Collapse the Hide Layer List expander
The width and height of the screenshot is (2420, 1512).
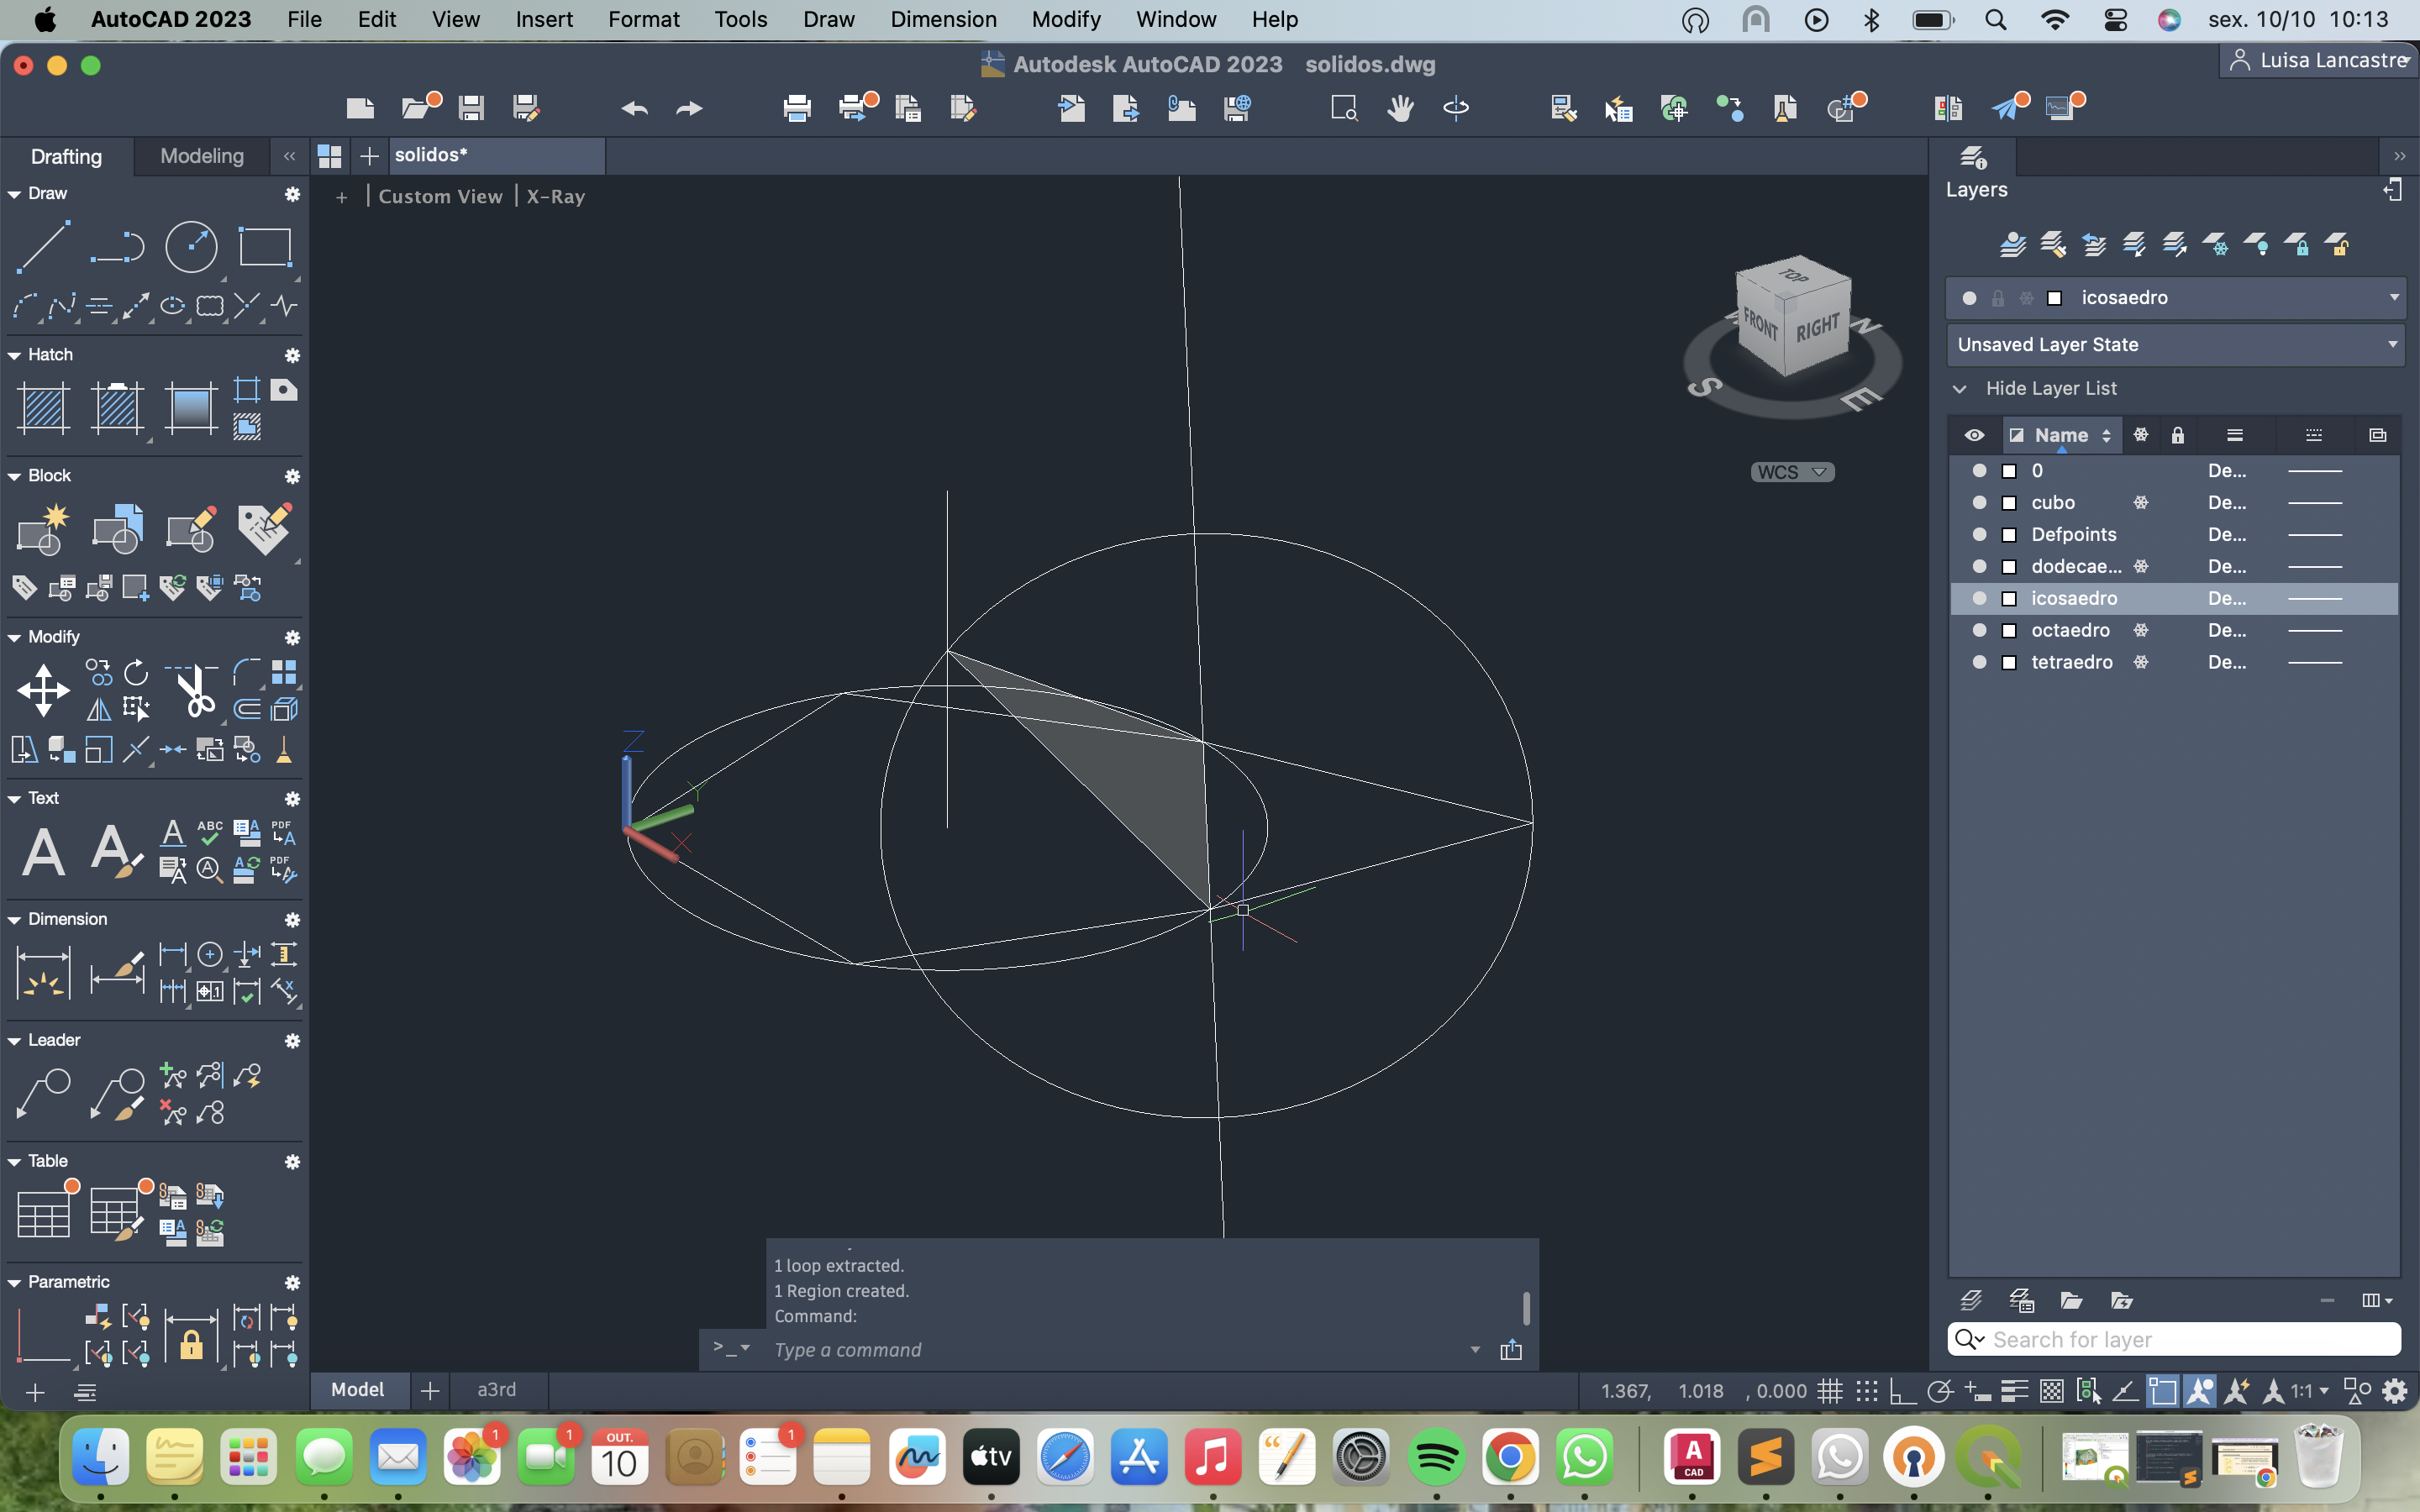(1960, 389)
